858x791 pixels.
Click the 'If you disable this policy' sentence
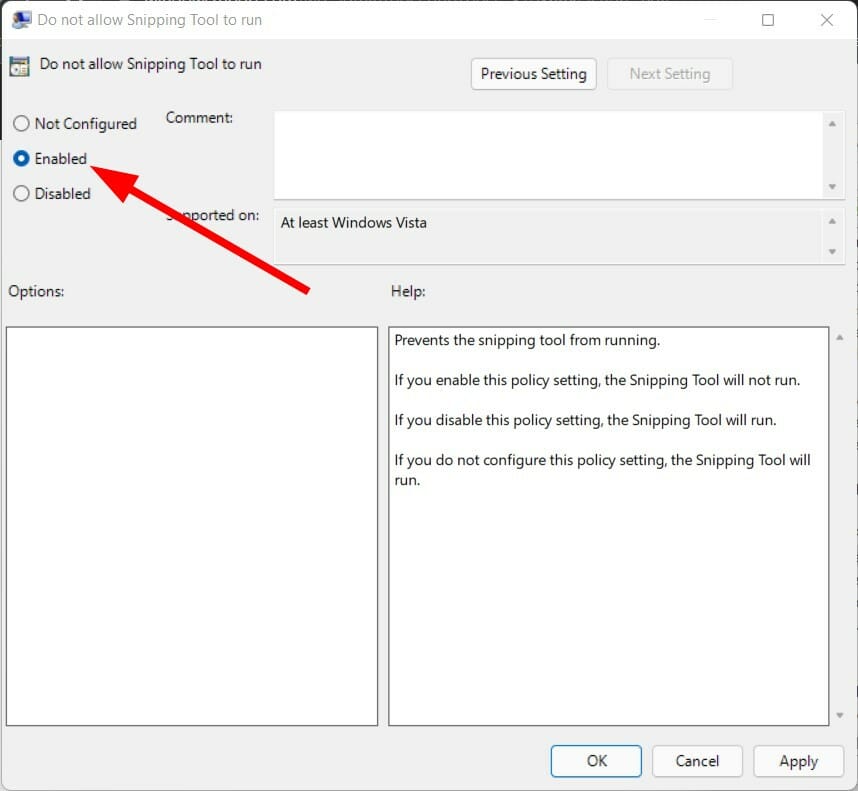585,420
